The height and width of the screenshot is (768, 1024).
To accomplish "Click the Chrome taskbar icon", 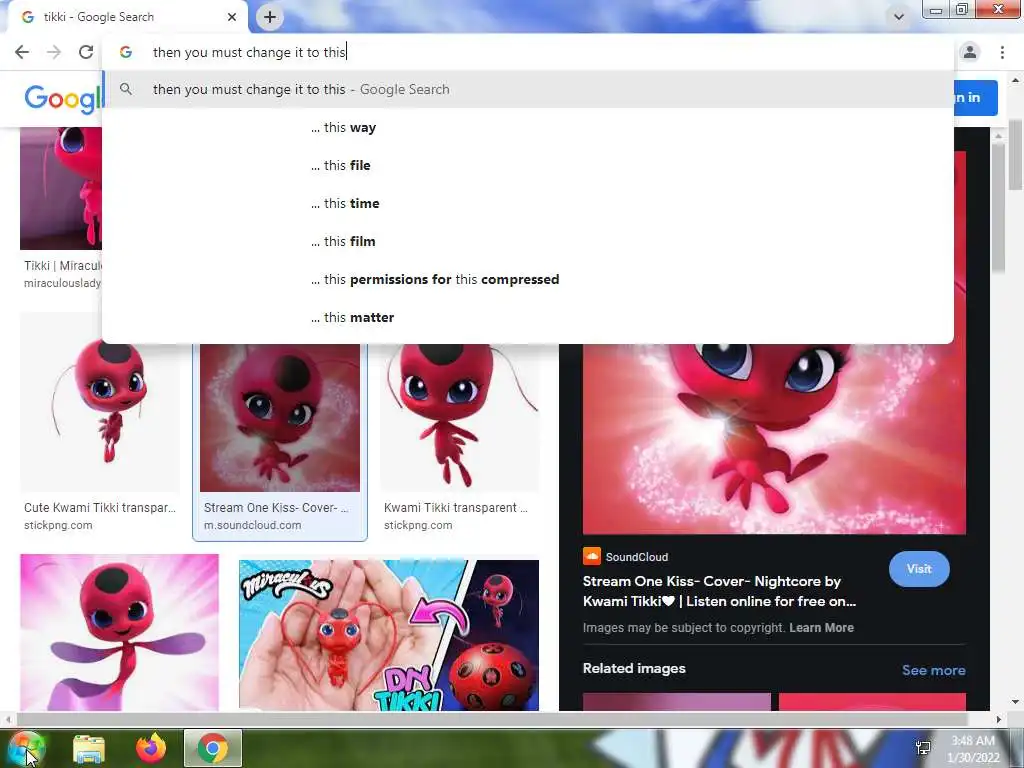I will (213, 748).
